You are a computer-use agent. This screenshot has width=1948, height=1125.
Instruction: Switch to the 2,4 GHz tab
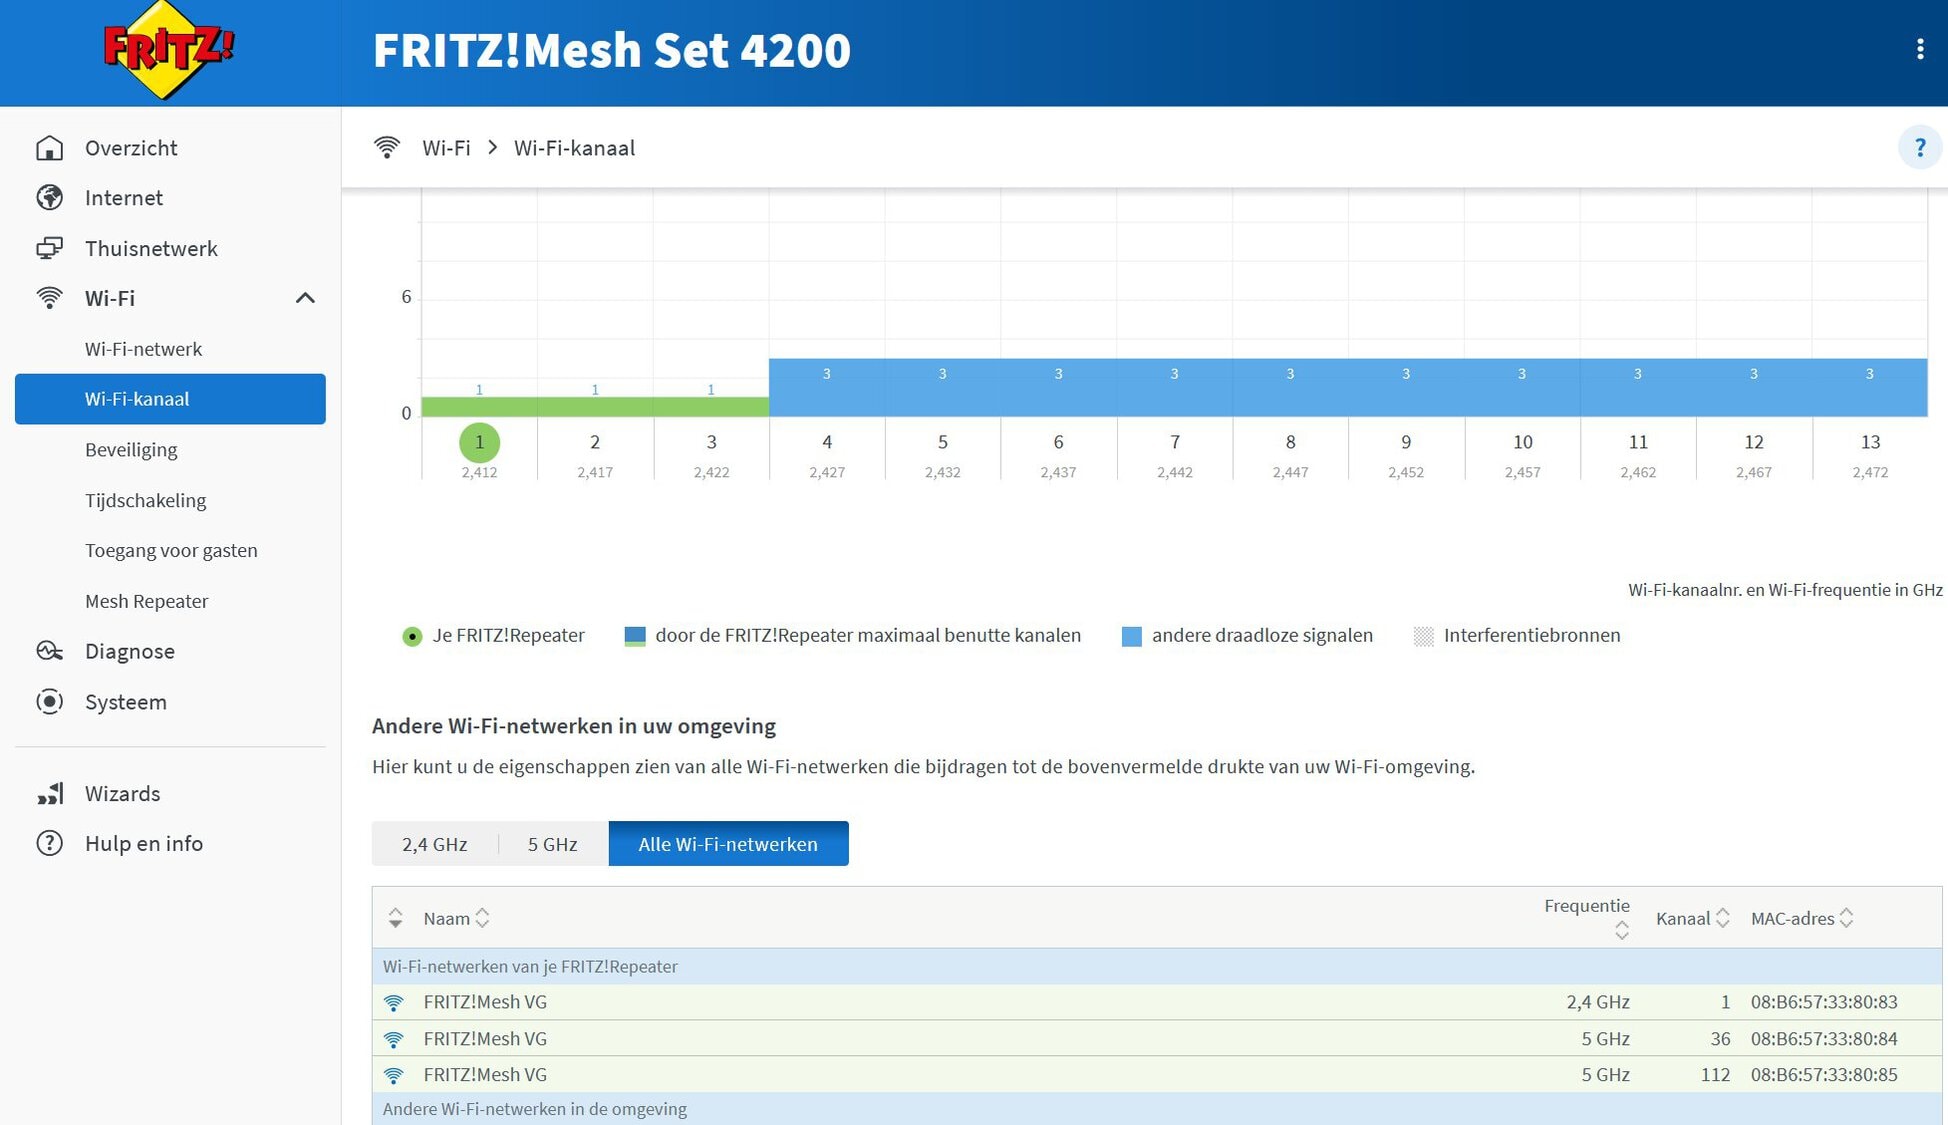tap(434, 844)
